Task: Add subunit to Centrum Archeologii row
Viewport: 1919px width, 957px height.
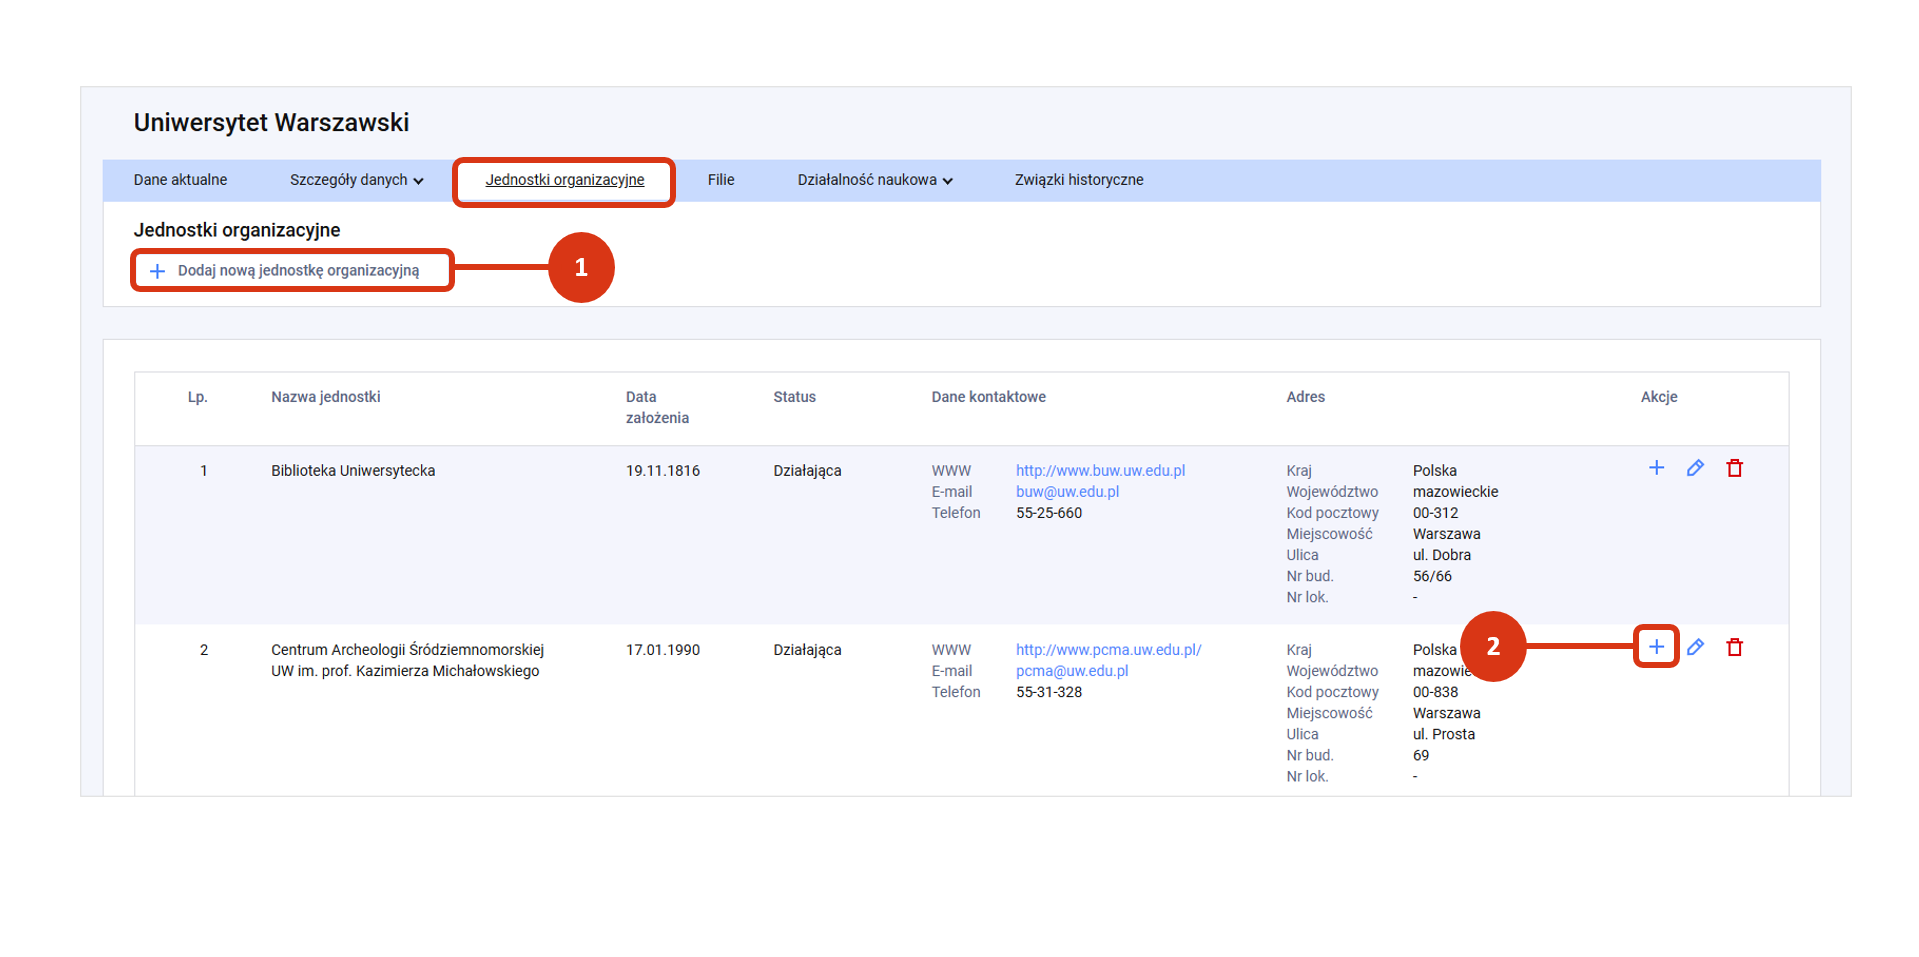Action: [1656, 647]
